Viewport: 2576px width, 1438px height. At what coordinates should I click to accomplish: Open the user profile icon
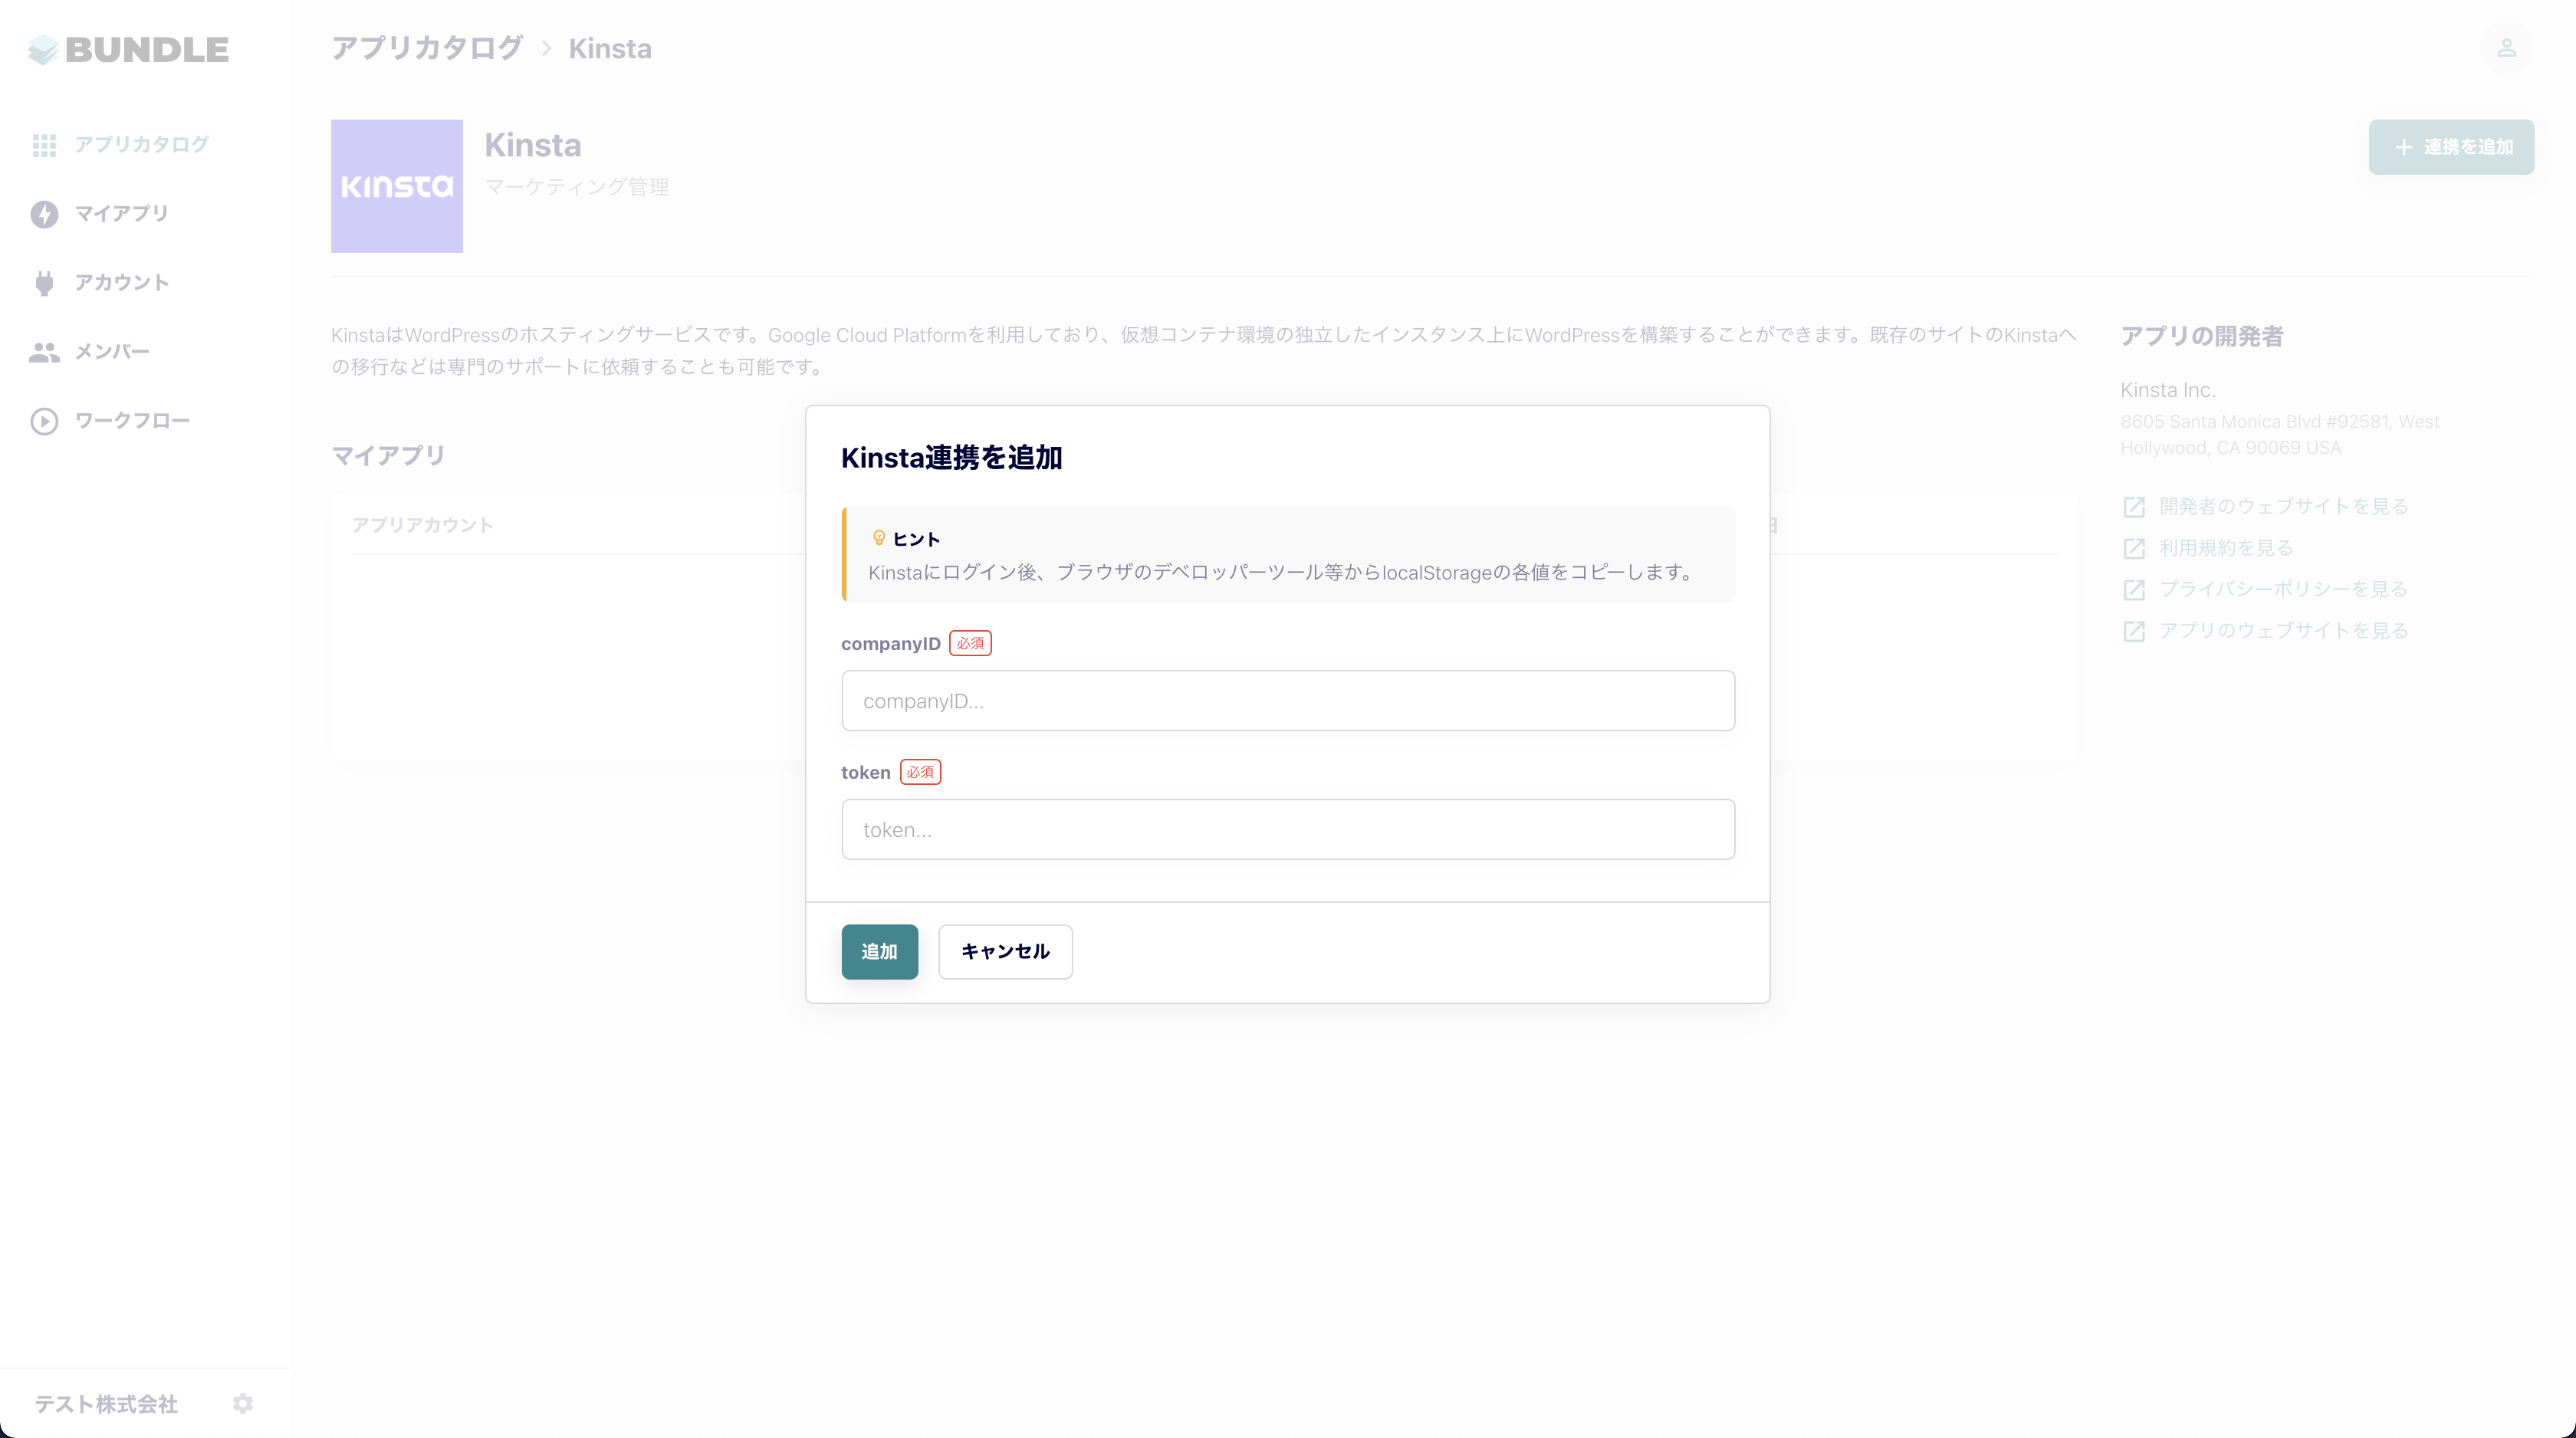coord(2506,48)
